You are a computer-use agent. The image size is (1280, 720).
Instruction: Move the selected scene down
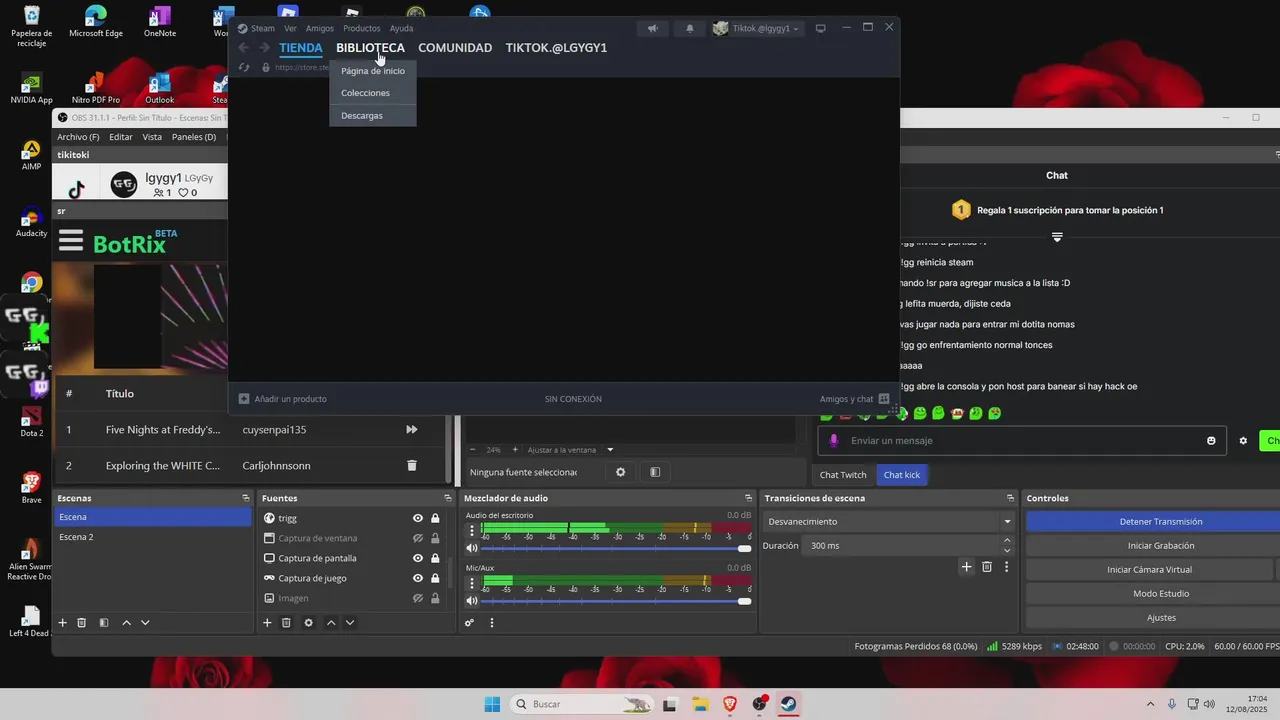click(x=145, y=622)
